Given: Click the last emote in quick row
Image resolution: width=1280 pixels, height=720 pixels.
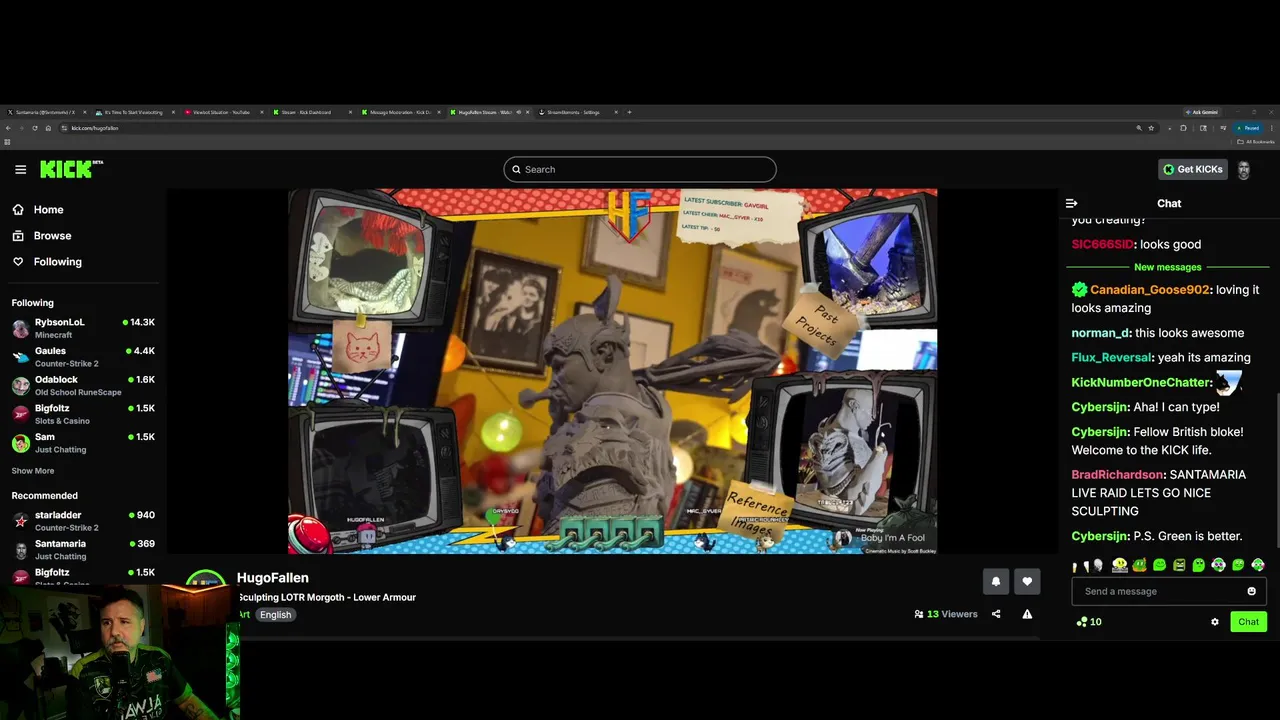Looking at the screenshot, I should [1258, 565].
